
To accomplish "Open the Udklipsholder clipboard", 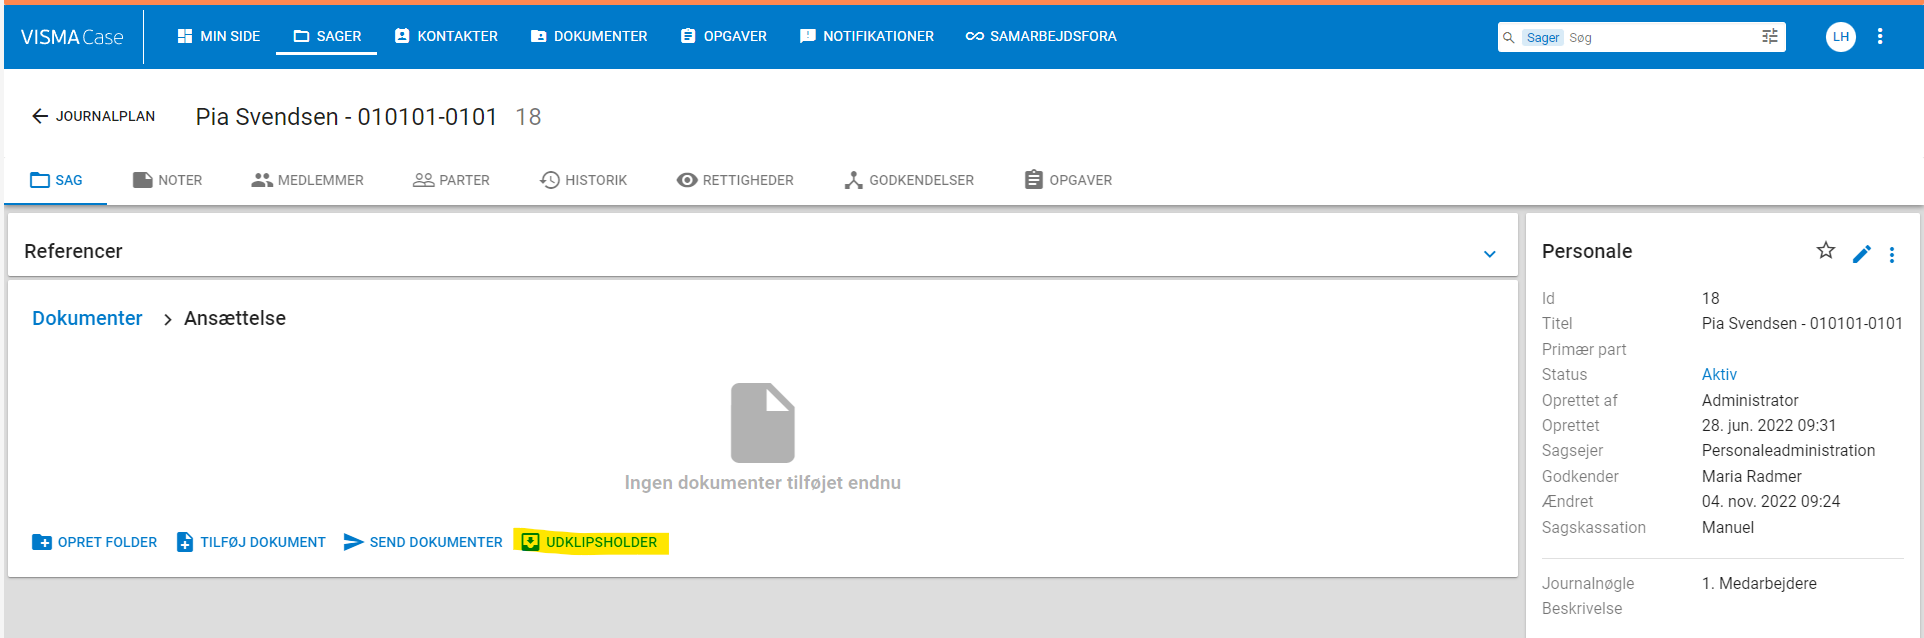I will point(590,542).
